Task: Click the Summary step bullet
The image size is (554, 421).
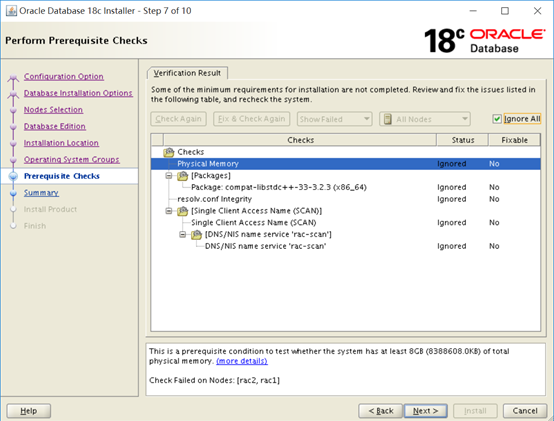Action: [x=13, y=193]
